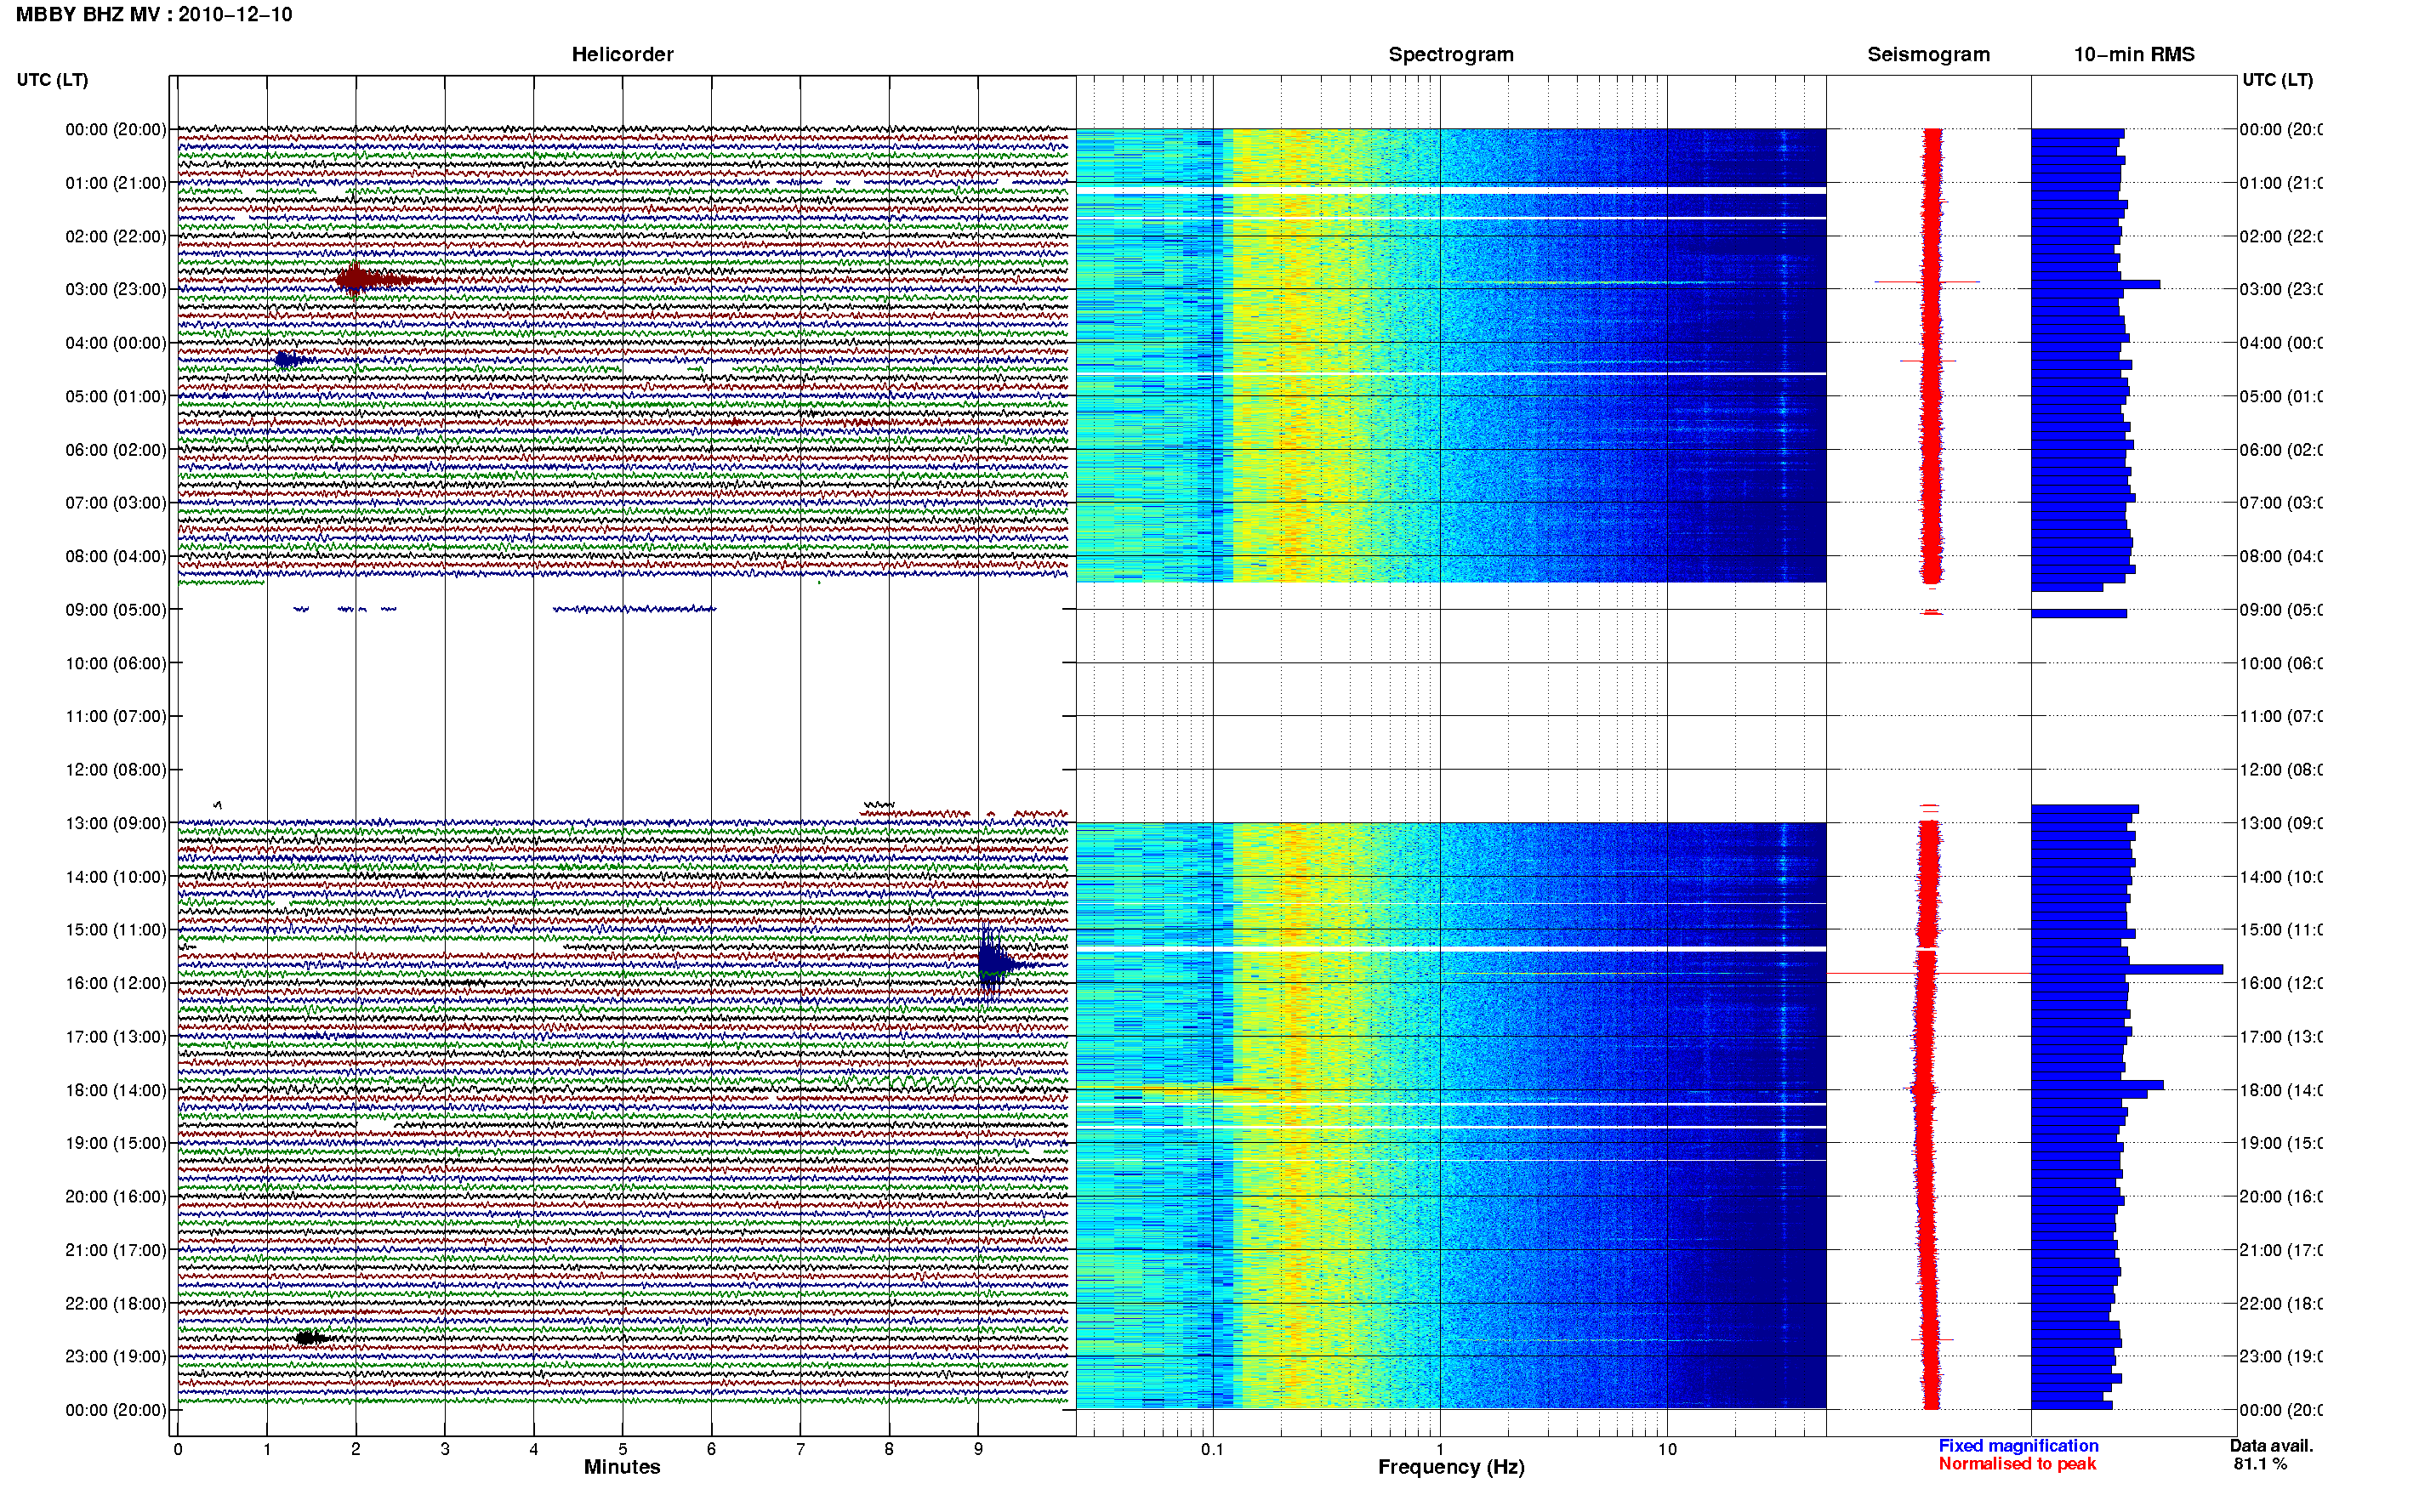Click the "04:00 (00:00)" label on the left time axis
Image resolution: width=2419 pixels, height=1512 pixels.
(x=116, y=343)
